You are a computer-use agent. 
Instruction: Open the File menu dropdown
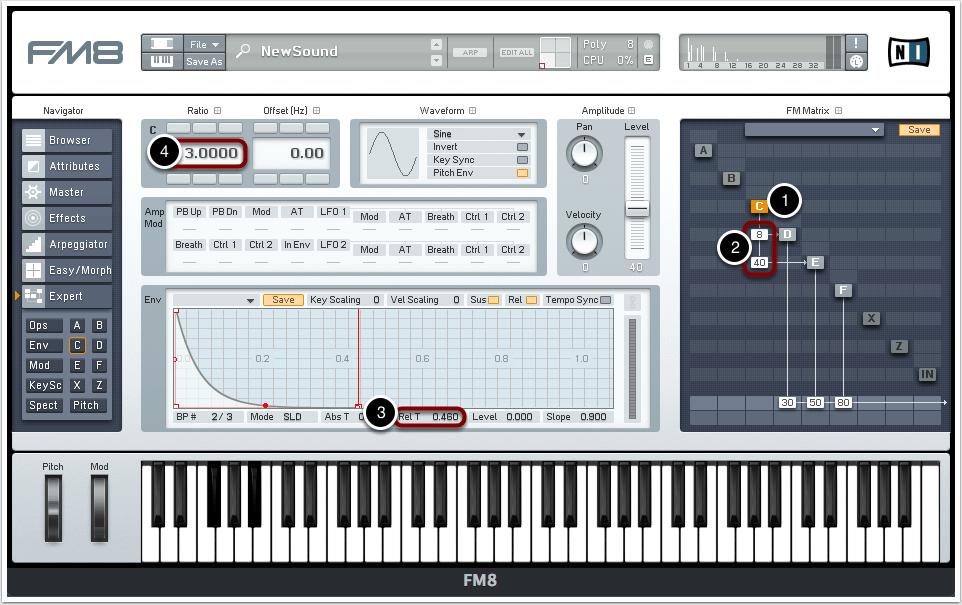point(204,44)
